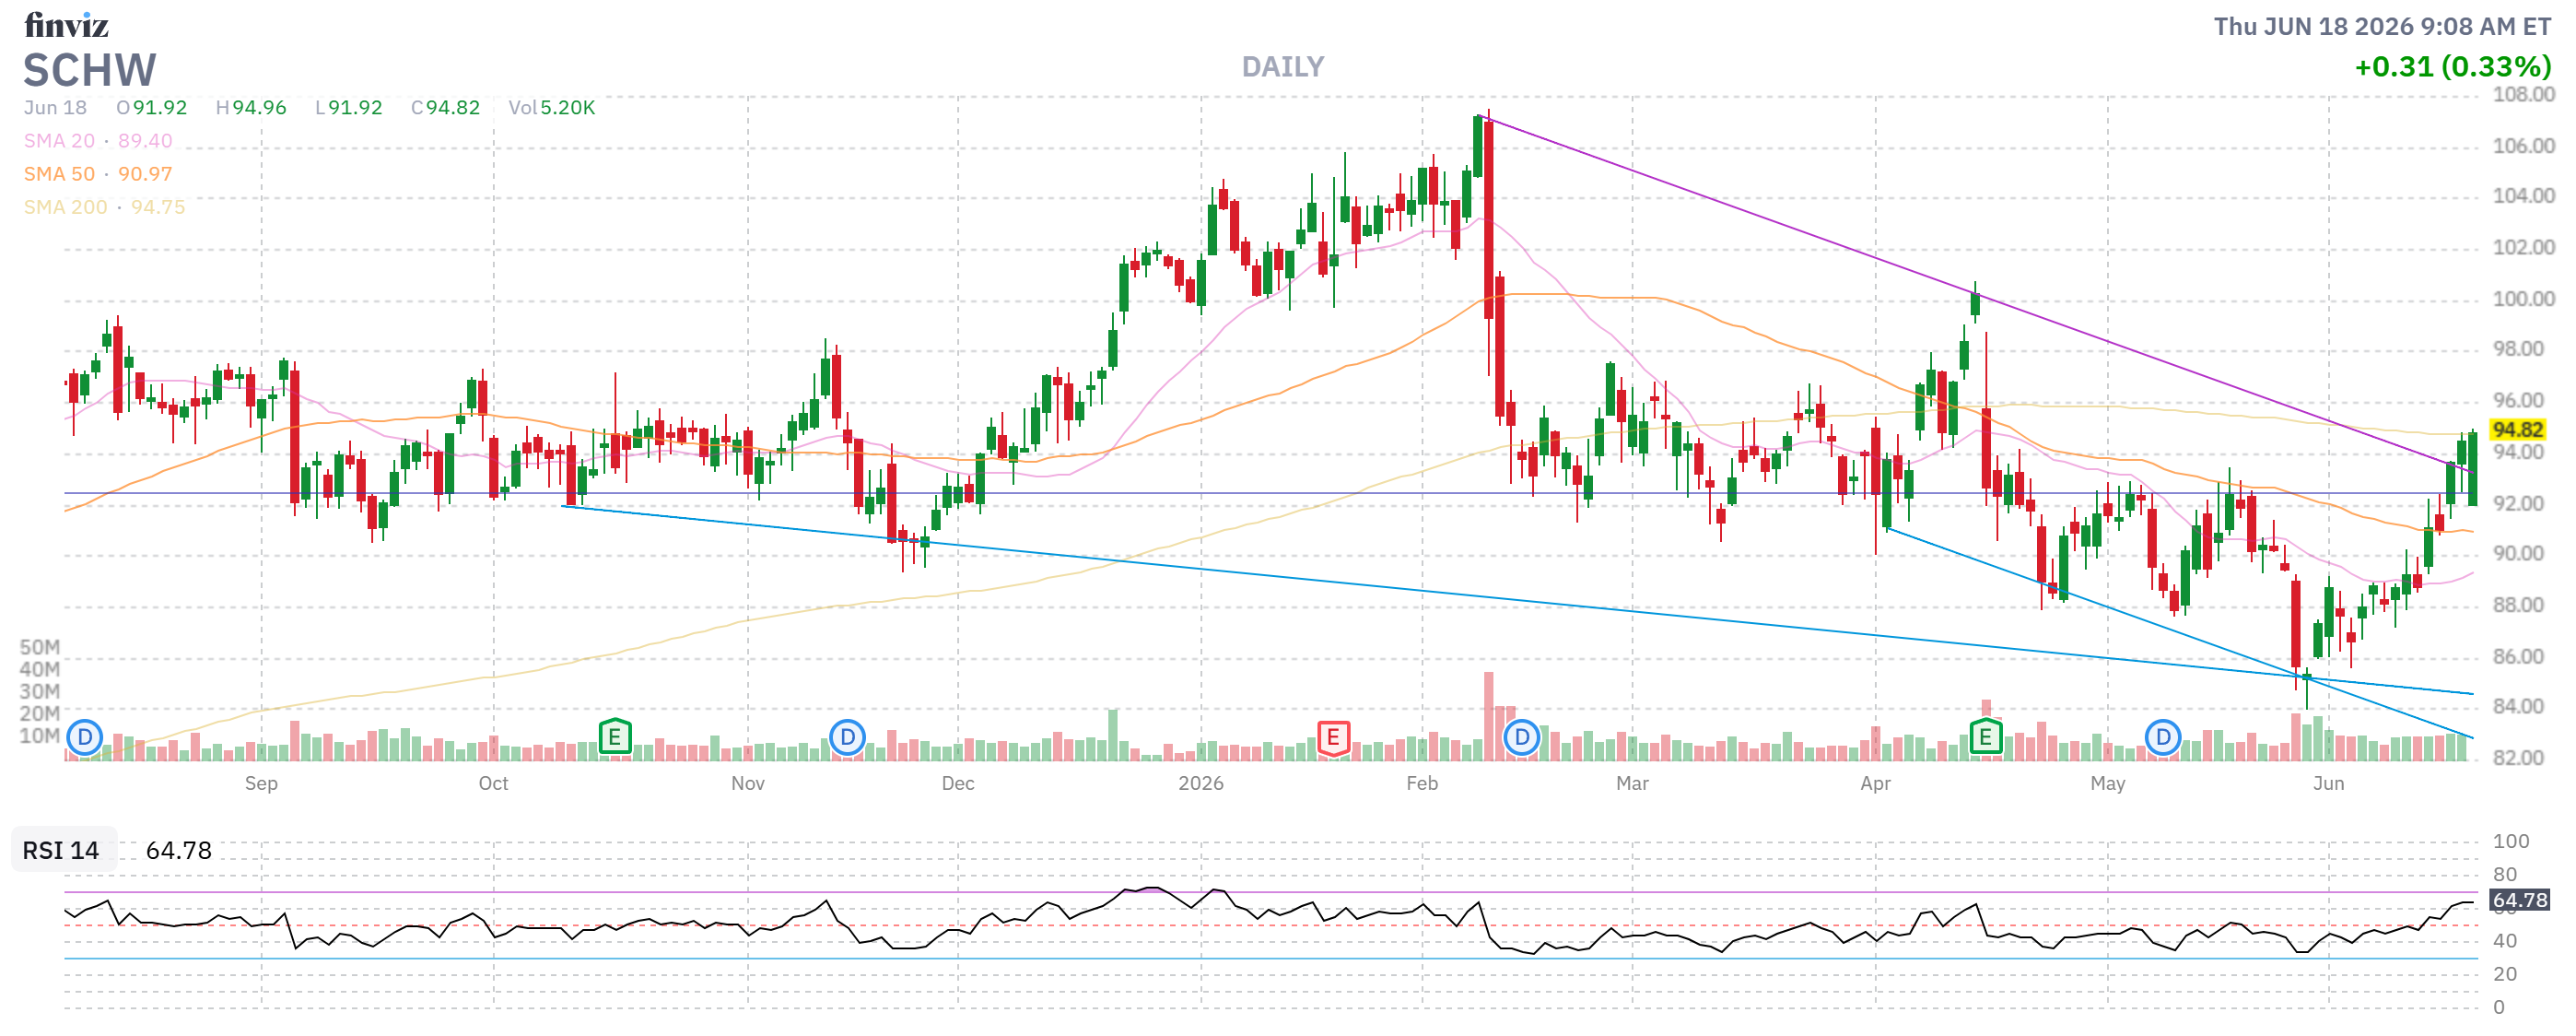The height and width of the screenshot is (1036, 2576).
Task: Click the 20 level on the RSI axis
Action: pyautogui.click(x=2505, y=974)
